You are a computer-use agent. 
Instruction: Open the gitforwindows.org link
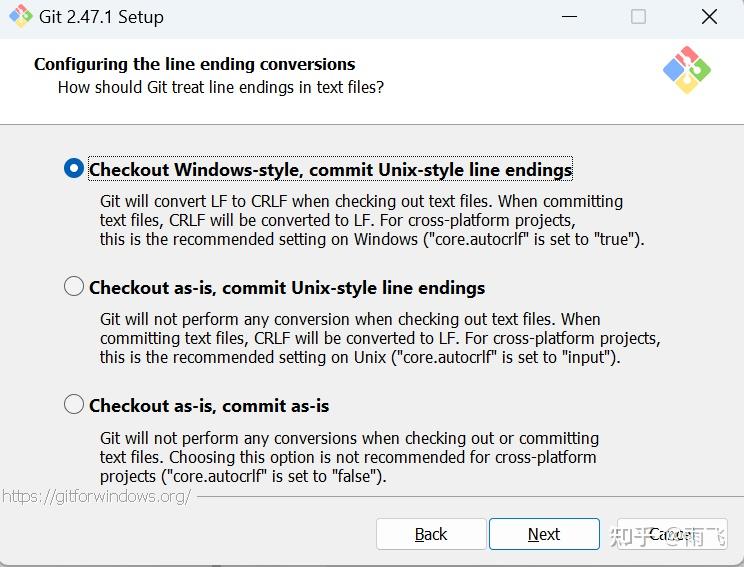pos(96,496)
